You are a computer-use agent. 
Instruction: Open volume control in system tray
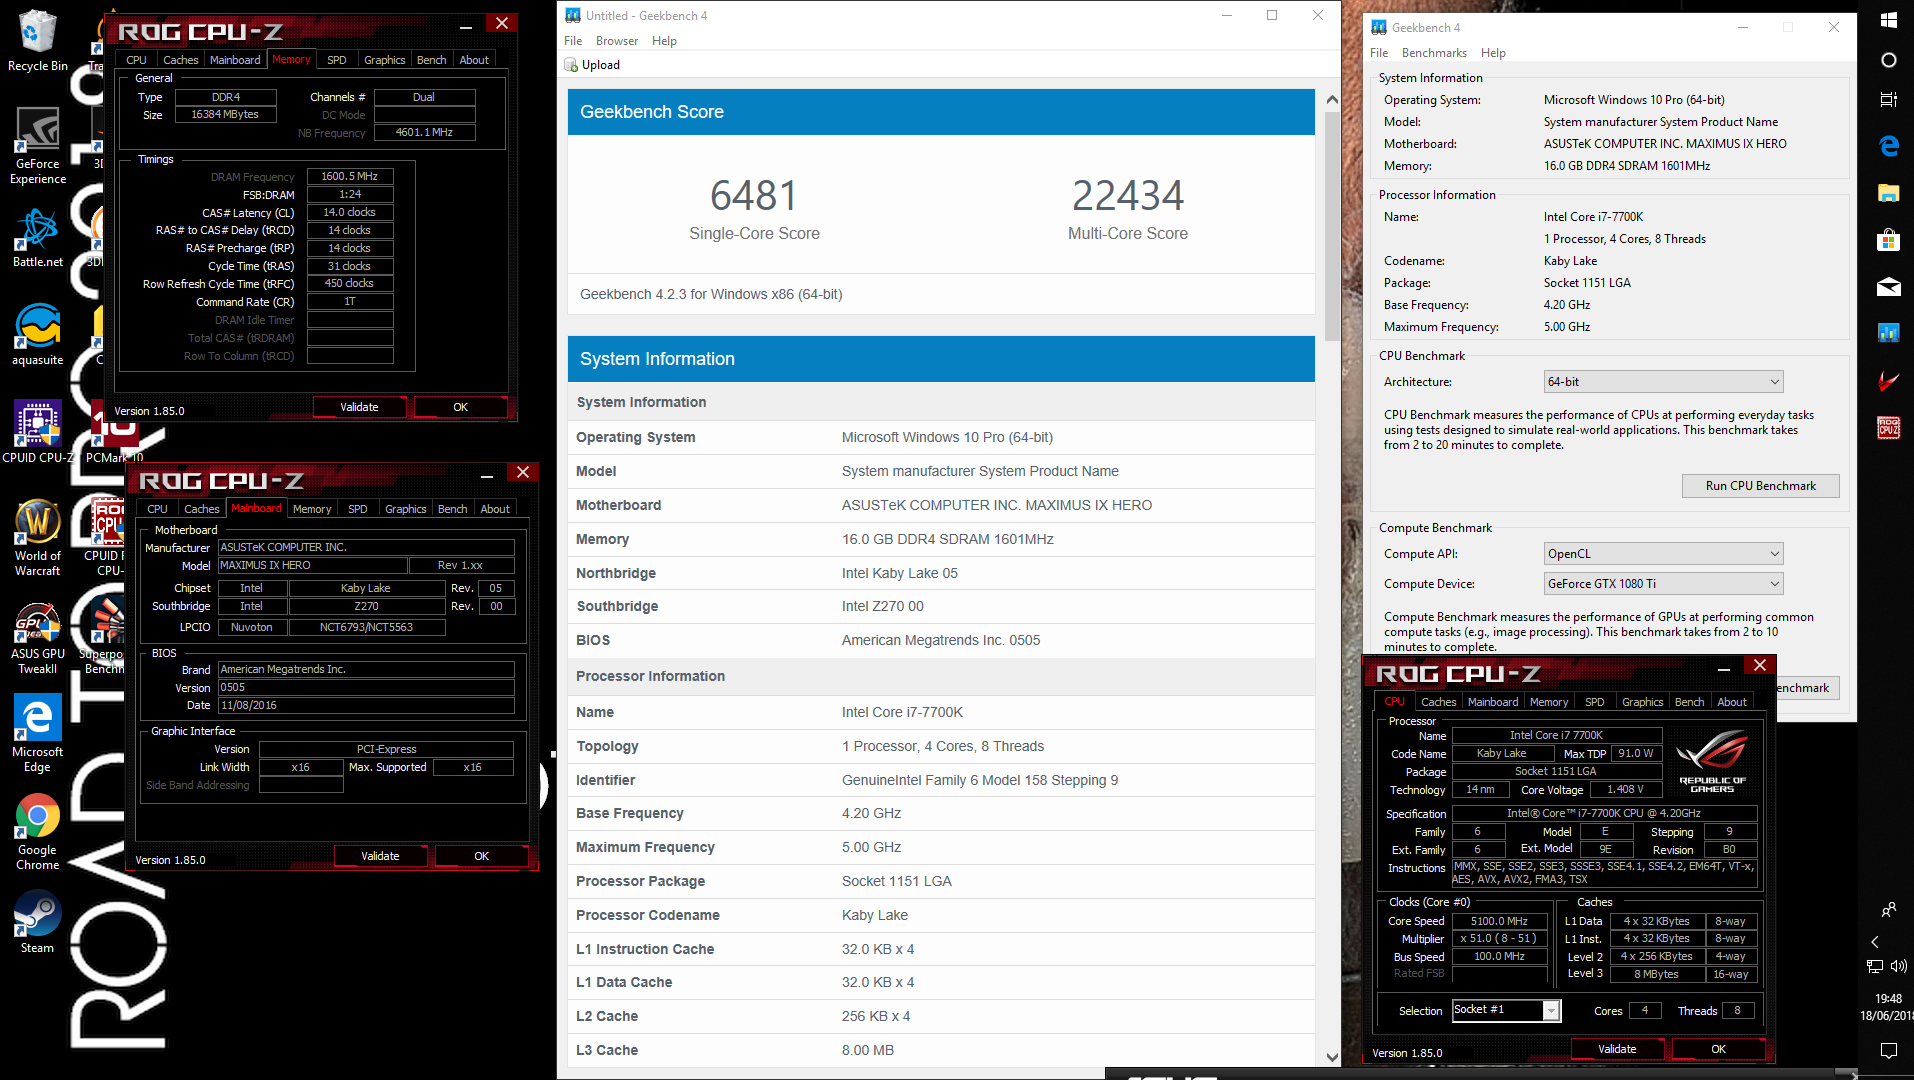(1899, 966)
